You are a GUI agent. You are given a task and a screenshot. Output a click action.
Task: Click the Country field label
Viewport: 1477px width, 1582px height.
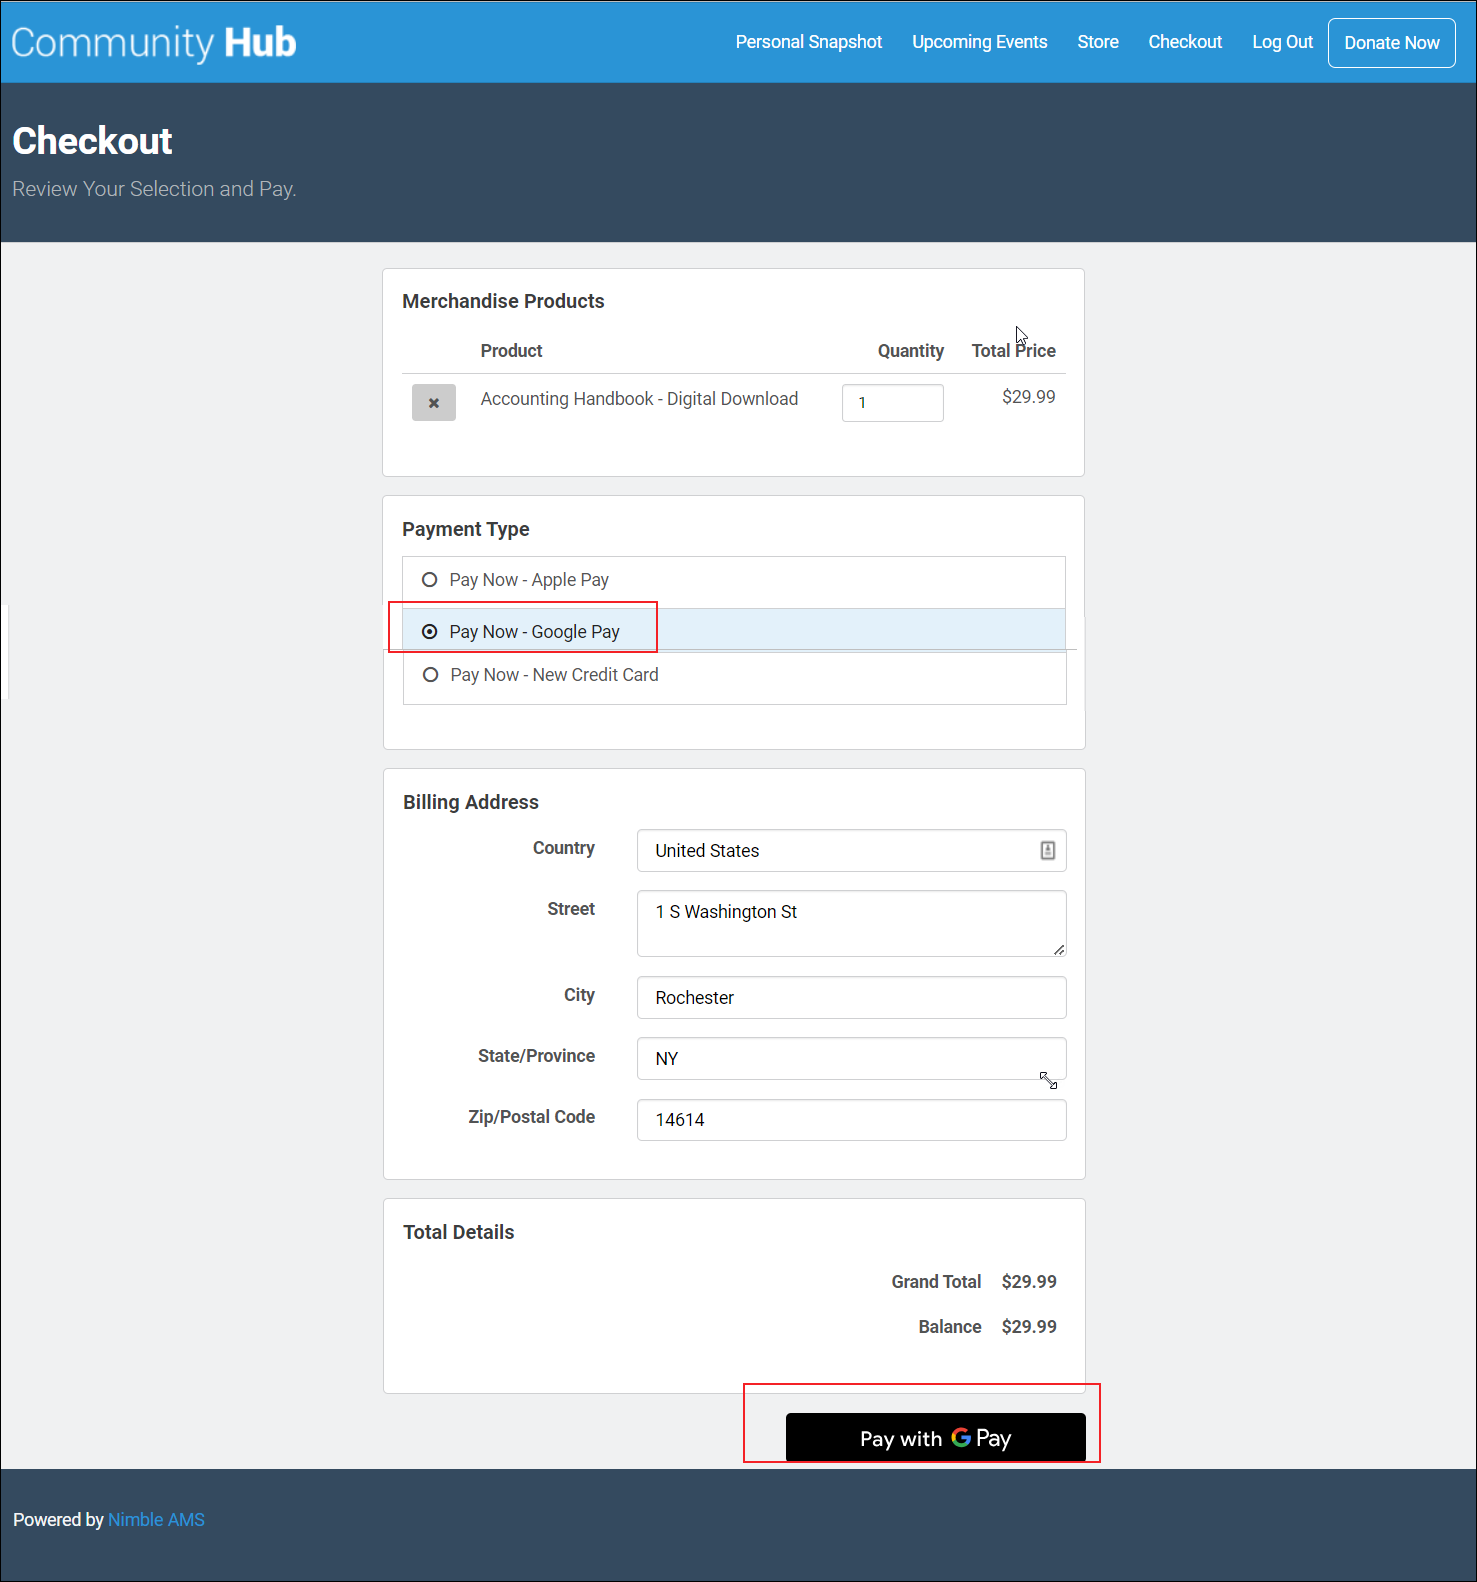click(x=564, y=848)
